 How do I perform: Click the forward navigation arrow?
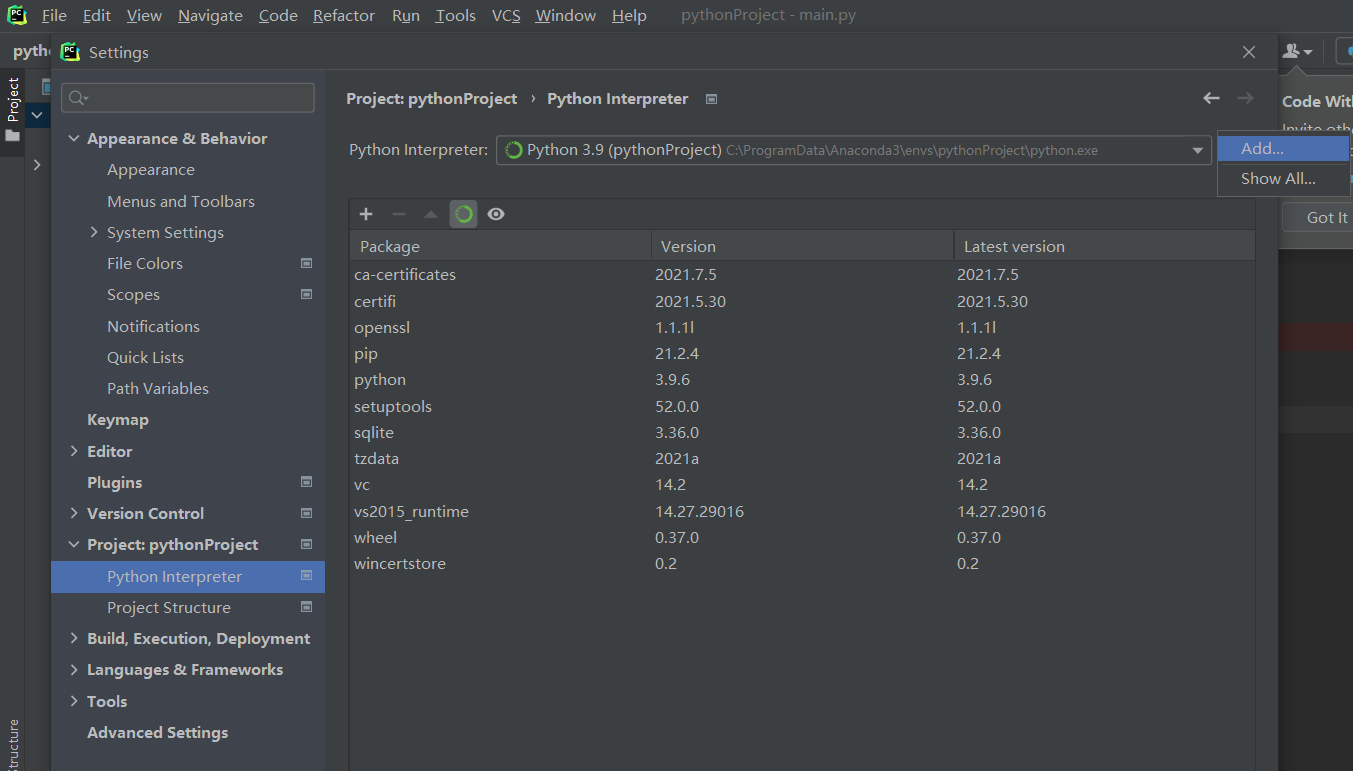pos(1243,98)
